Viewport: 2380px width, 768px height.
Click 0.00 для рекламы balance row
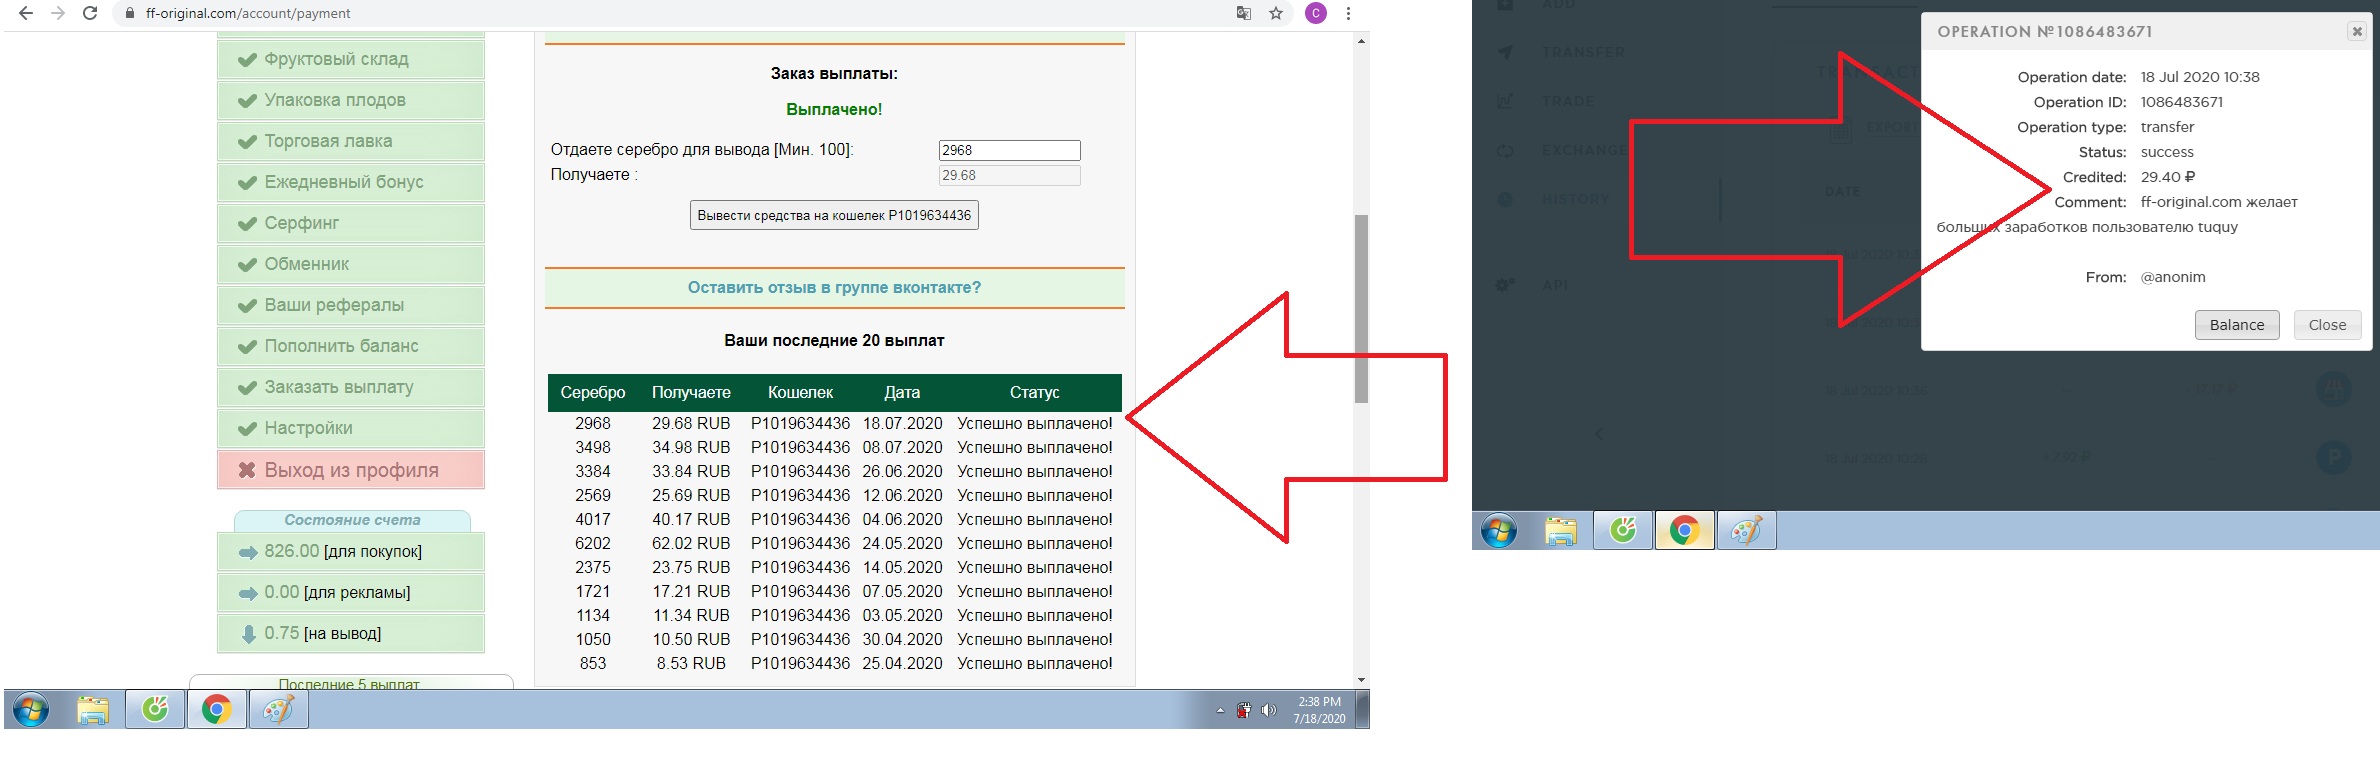point(351,593)
